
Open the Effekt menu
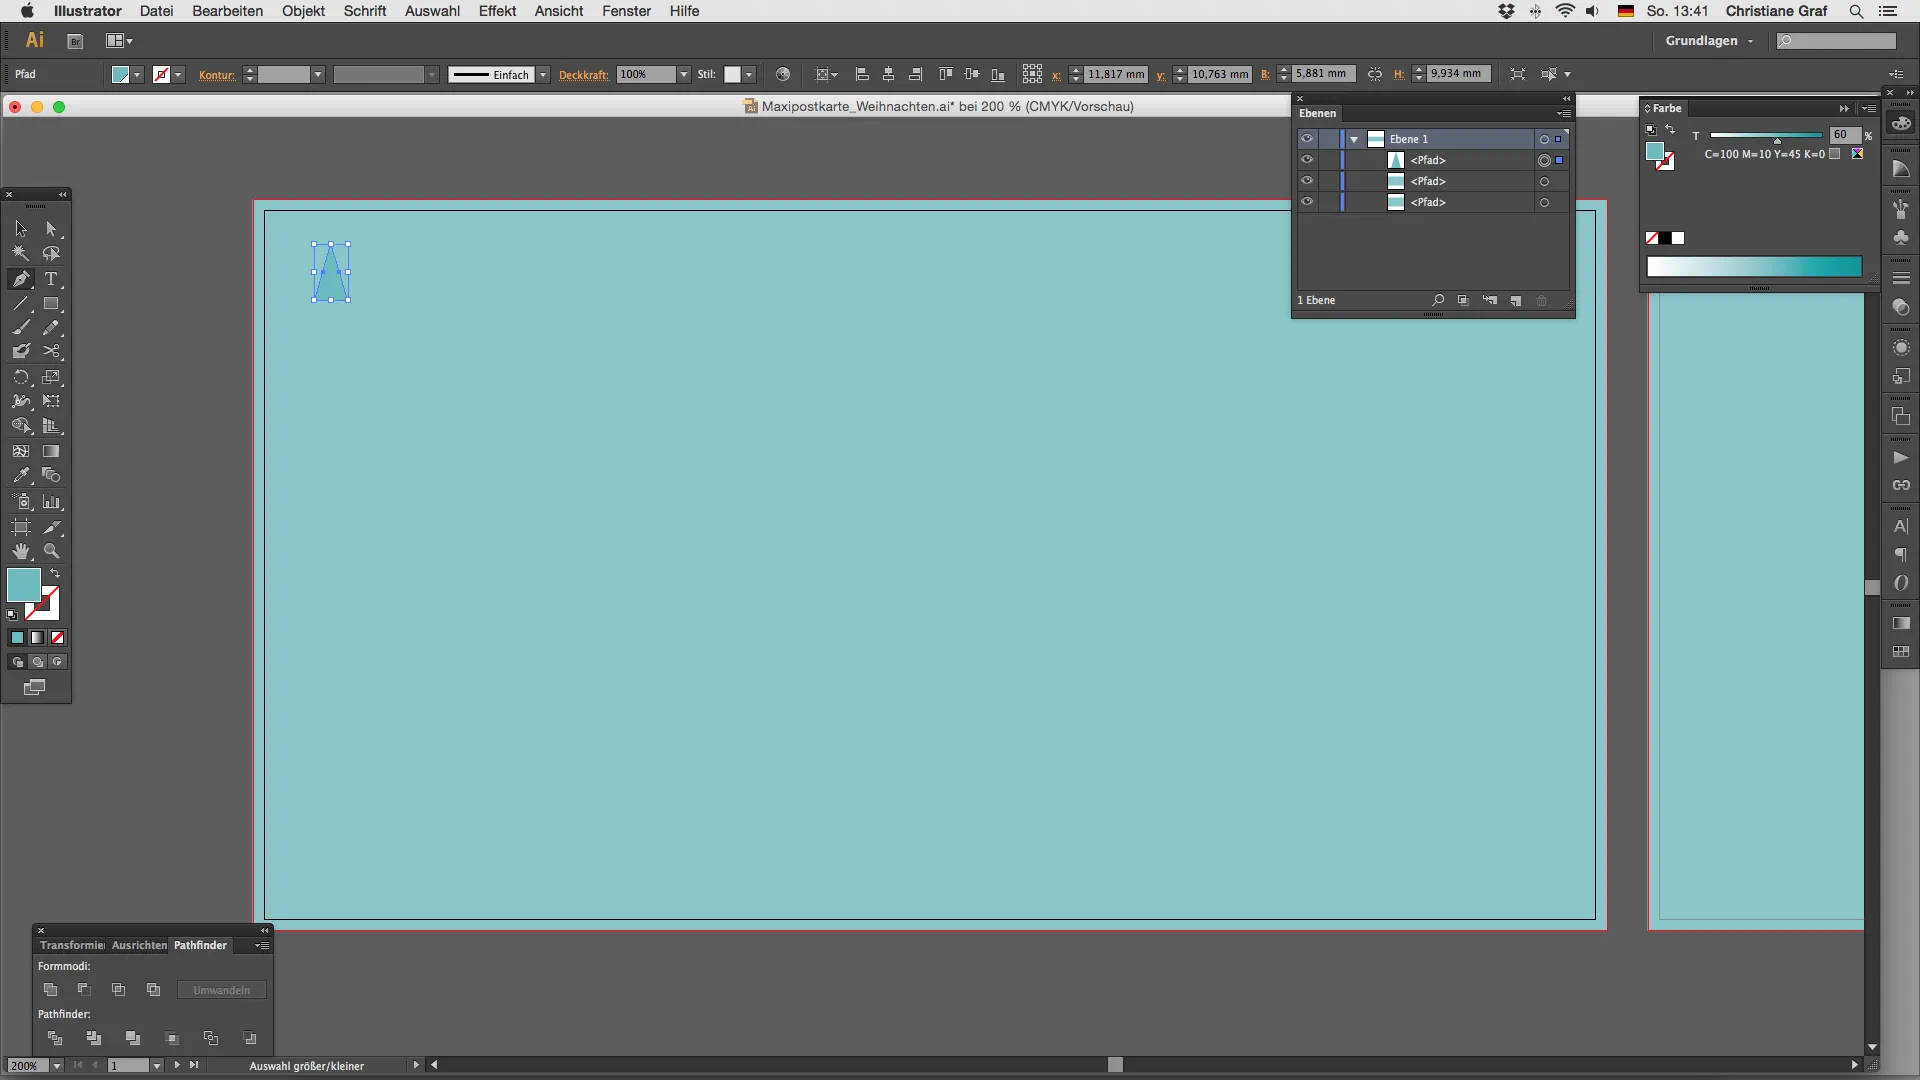click(497, 11)
